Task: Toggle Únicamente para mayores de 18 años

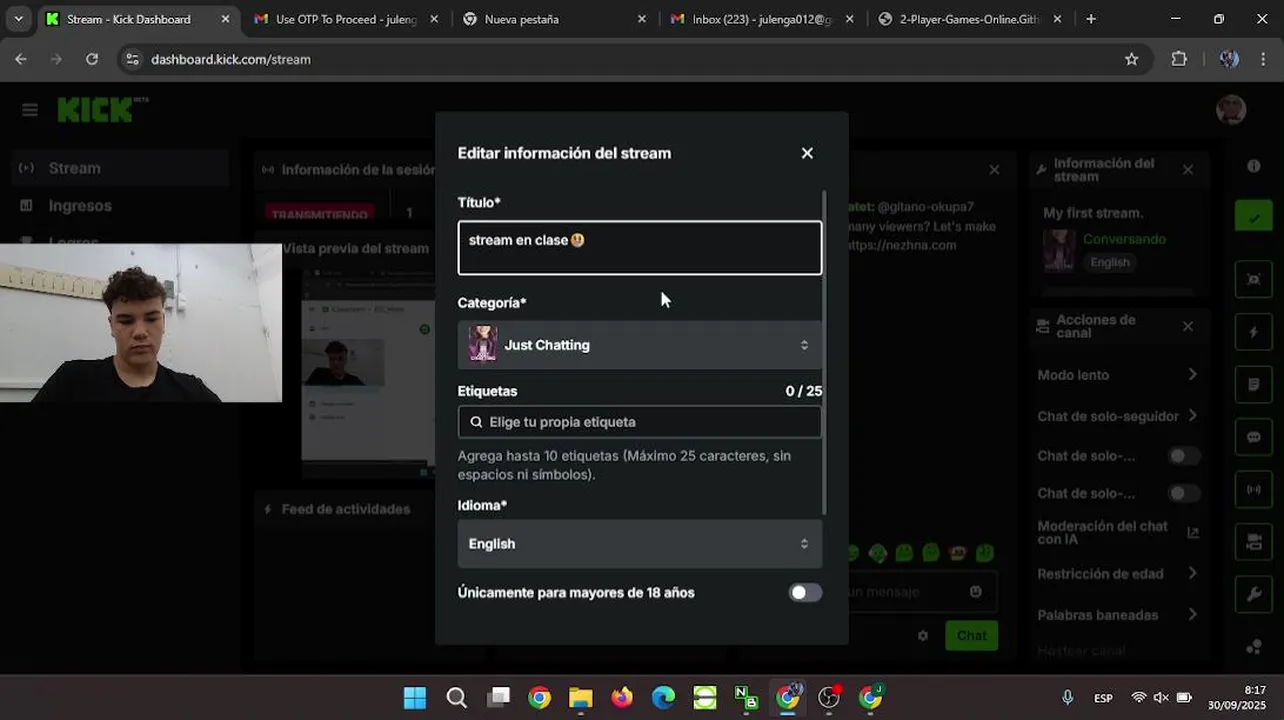Action: 805,593
